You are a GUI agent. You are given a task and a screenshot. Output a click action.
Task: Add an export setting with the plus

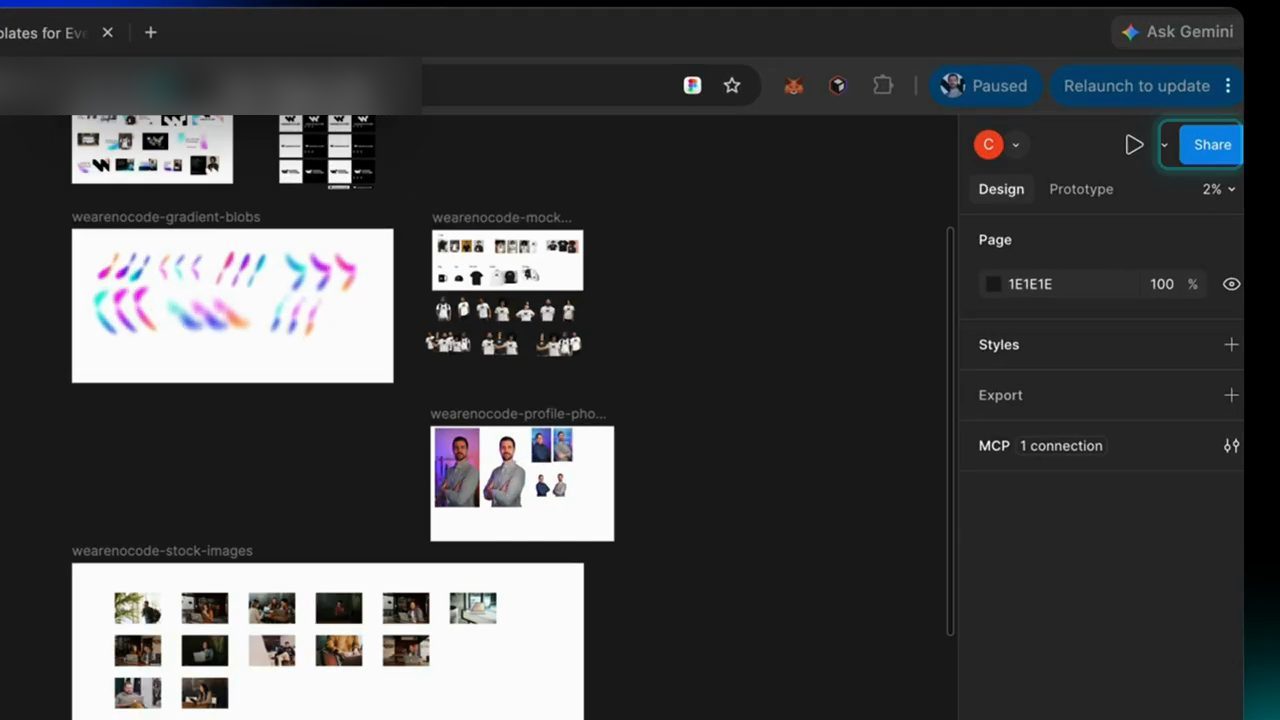point(1231,395)
